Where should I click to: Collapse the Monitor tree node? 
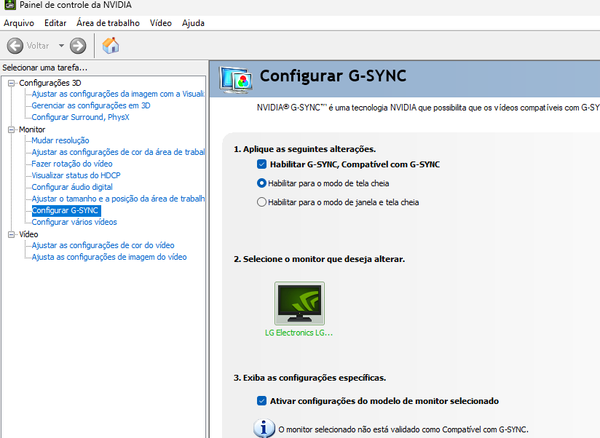(11, 130)
